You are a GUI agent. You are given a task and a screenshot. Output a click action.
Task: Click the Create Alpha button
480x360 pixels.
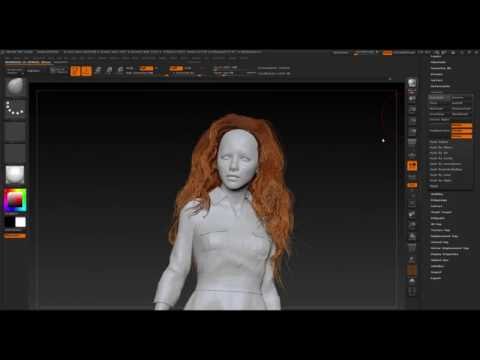[x=439, y=119]
